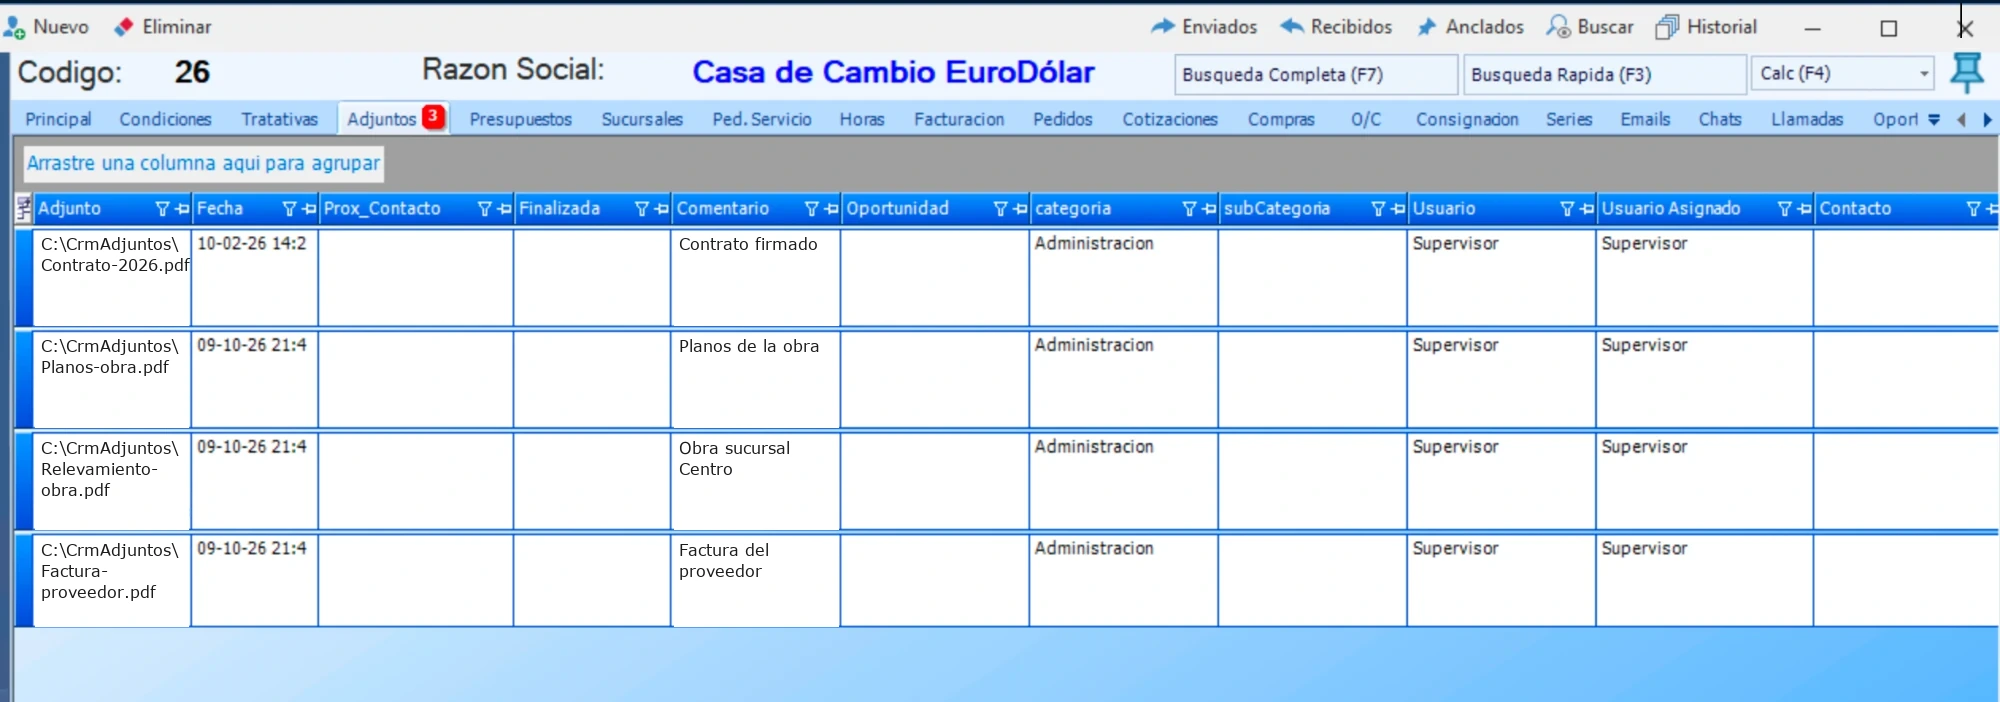The height and width of the screenshot is (702, 2000).
Task: Open the Recibidos received messages
Action: [1336, 27]
